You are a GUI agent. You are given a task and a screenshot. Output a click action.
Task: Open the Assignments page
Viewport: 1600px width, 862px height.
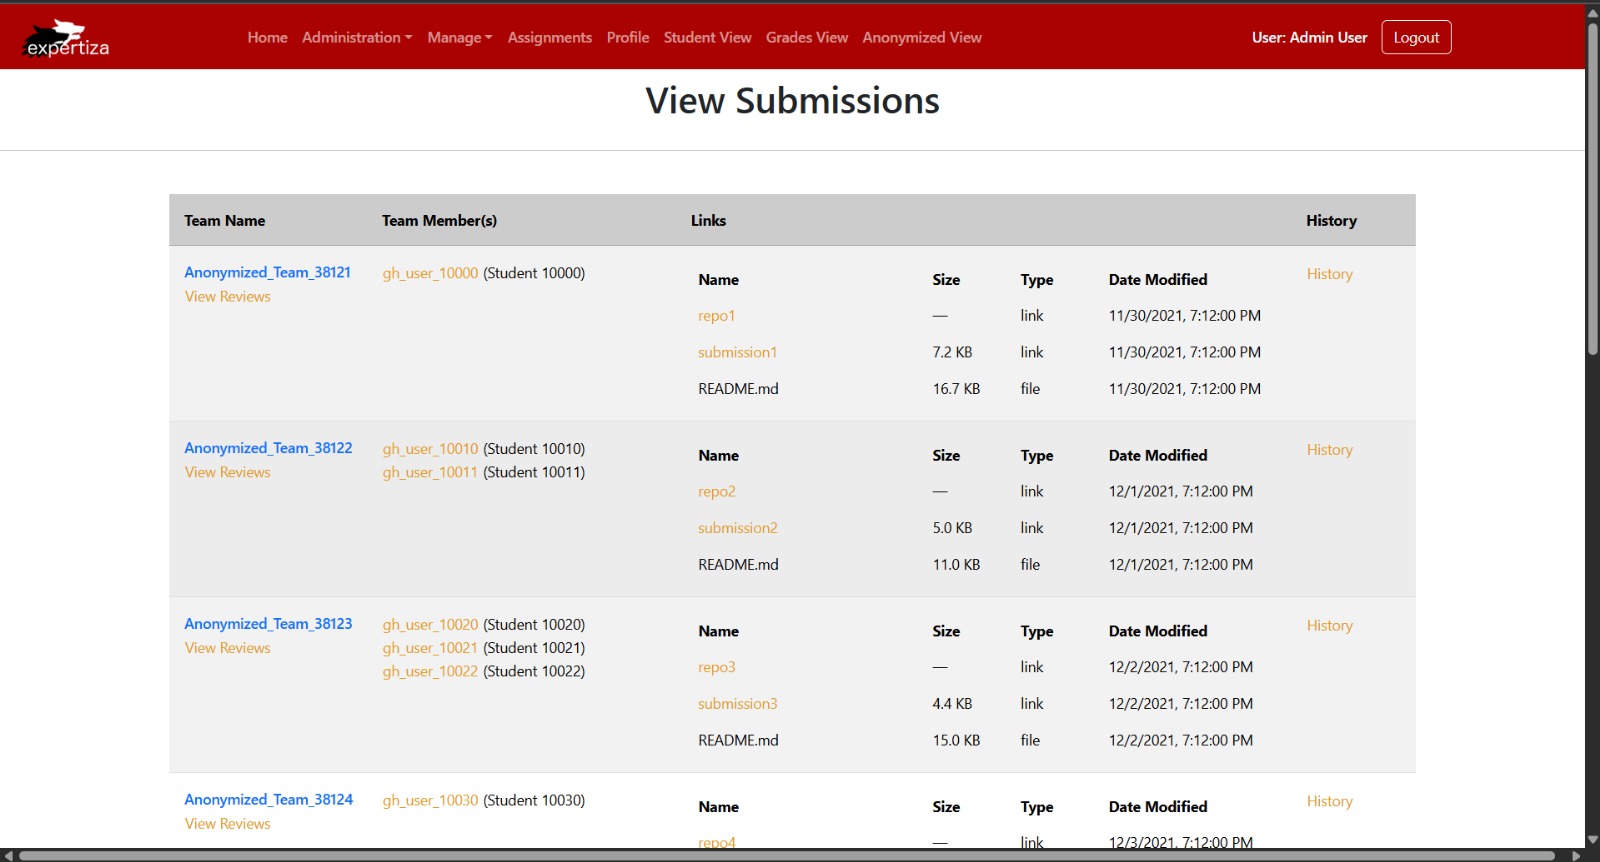[549, 38]
